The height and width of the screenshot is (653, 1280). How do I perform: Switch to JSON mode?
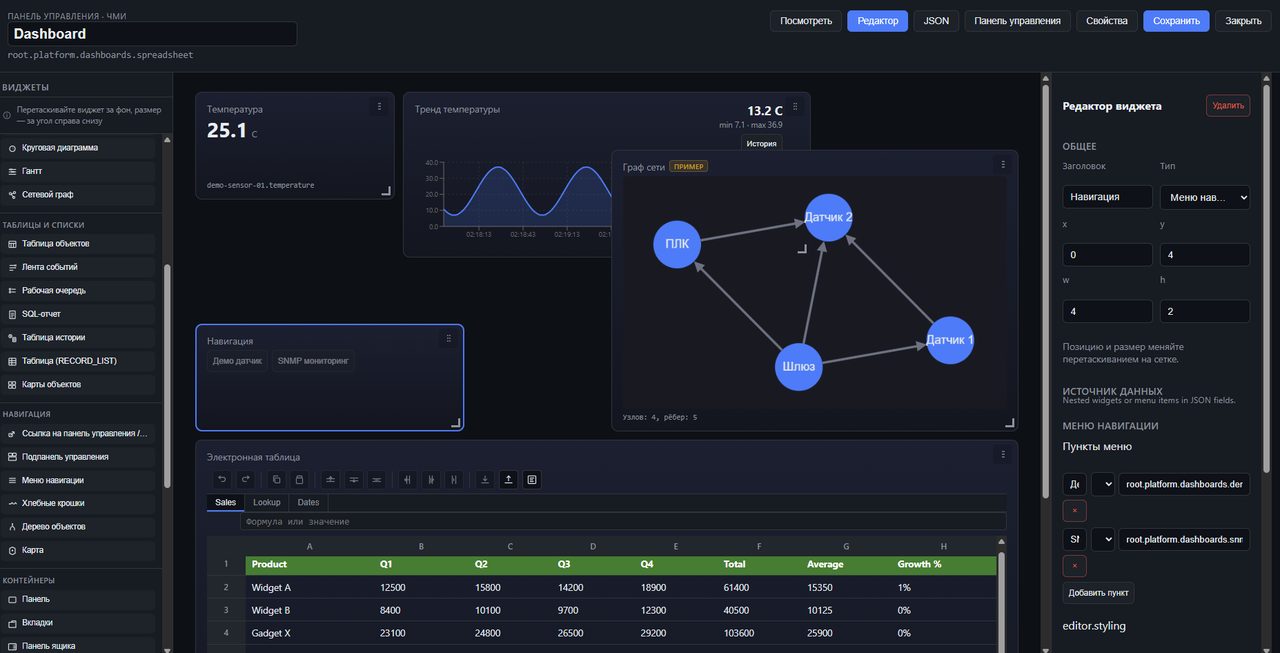936,21
